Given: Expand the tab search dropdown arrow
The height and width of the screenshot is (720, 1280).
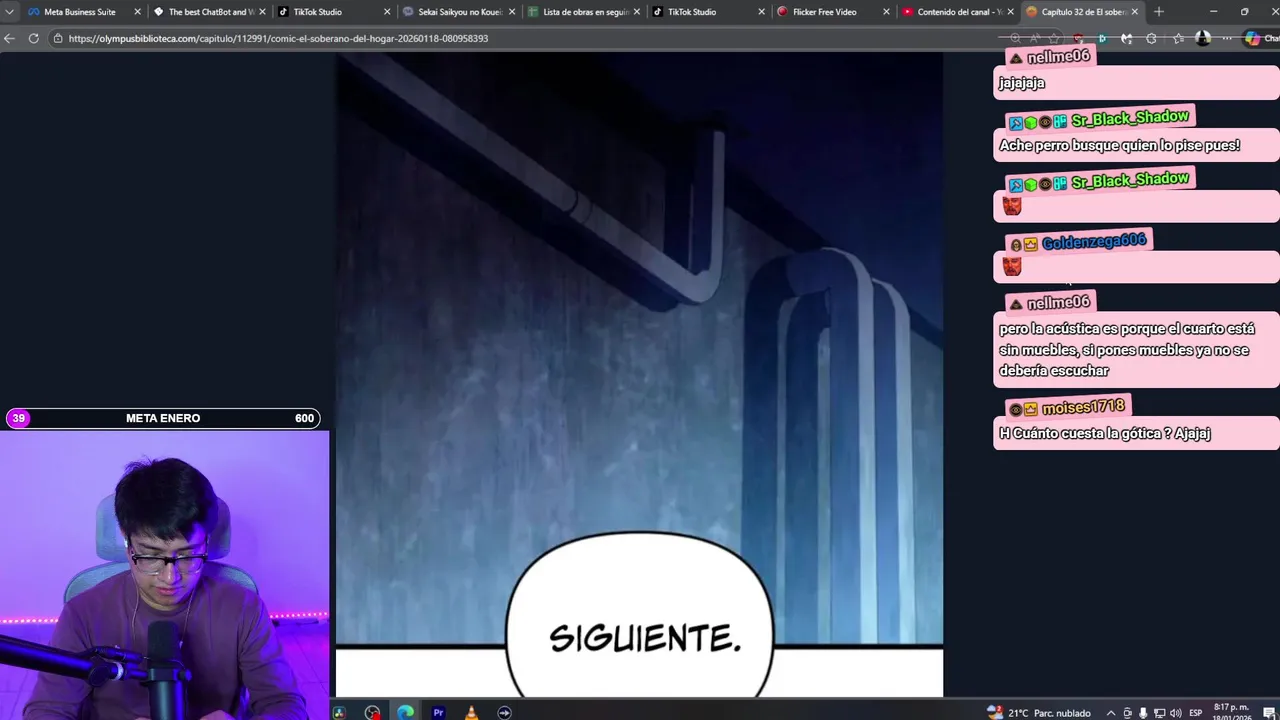Looking at the screenshot, I should pos(9,12).
